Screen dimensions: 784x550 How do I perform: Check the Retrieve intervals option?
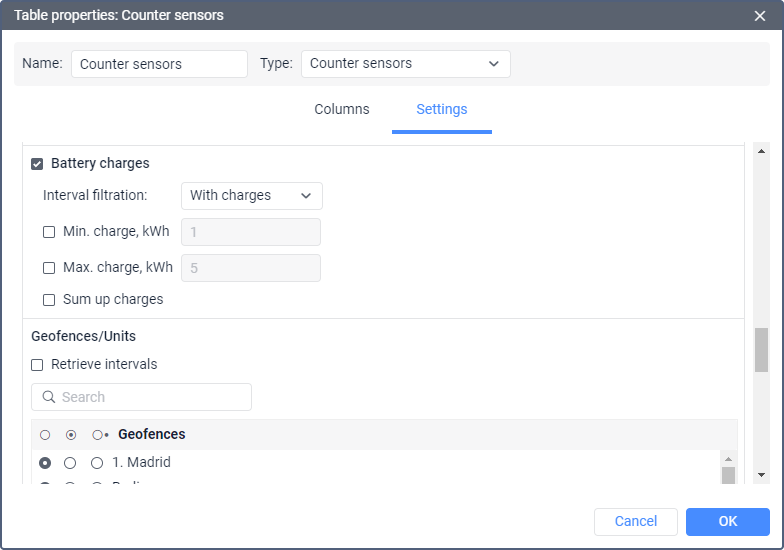pyautogui.click(x=37, y=365)
